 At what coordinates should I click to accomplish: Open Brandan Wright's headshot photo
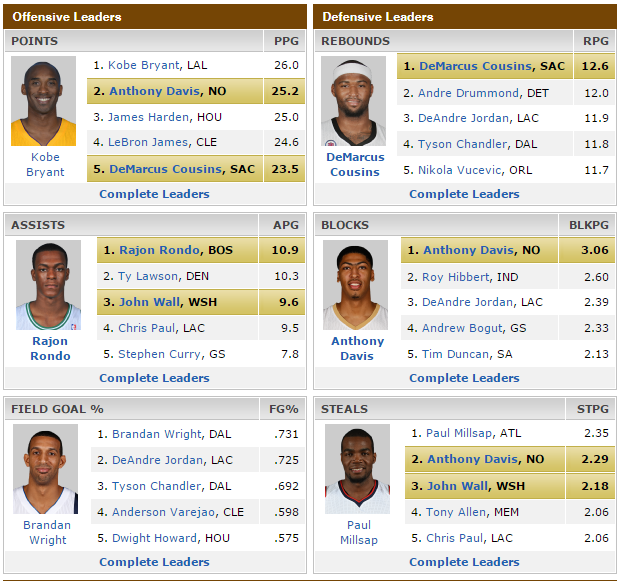coord(45,469)
